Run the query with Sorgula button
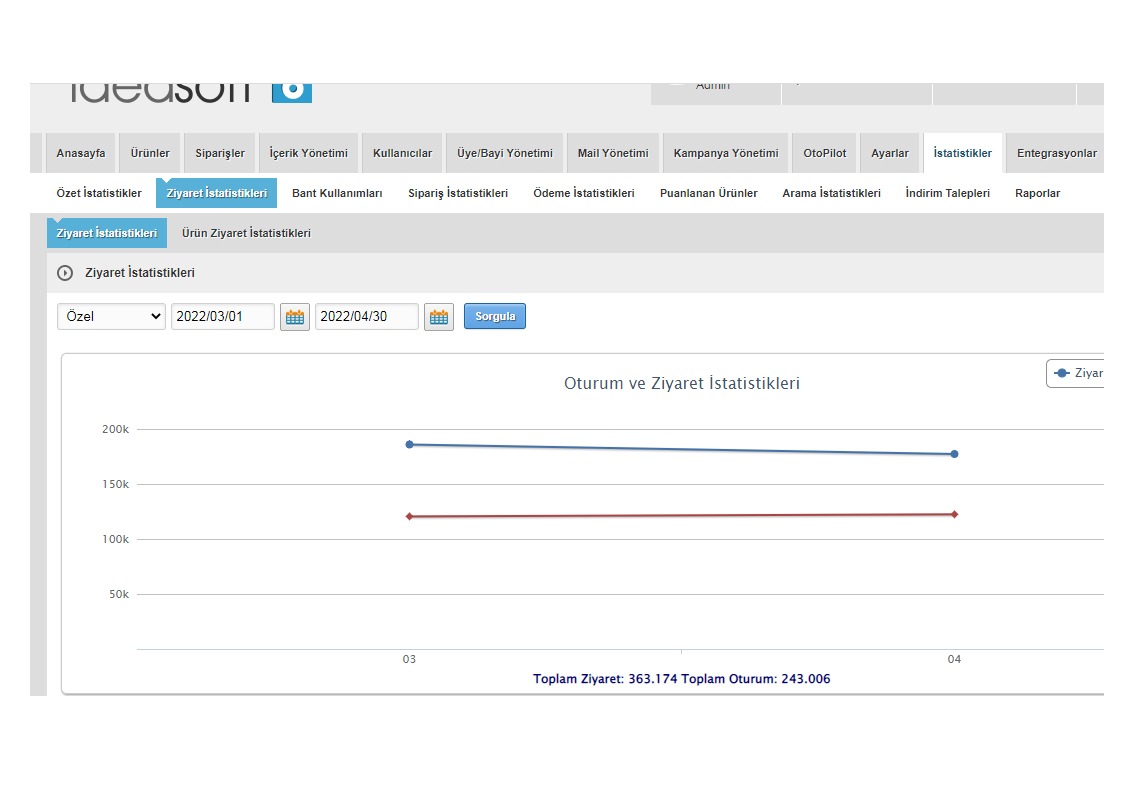Image resolution: width=1122 pixels, height=793 pixels. pos(494,316)
